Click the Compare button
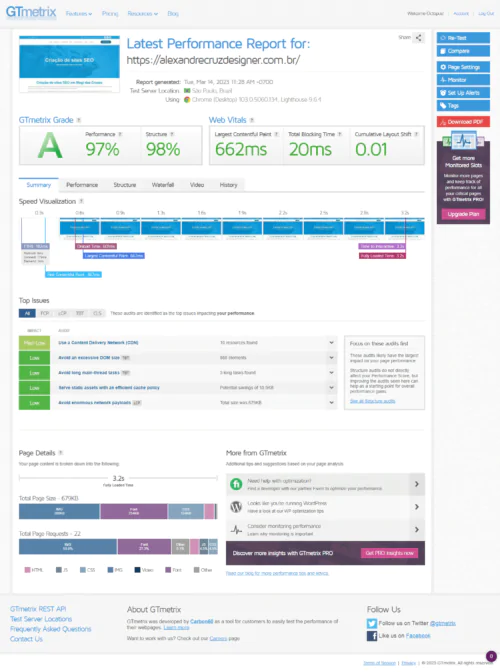 tap(463, 51)
